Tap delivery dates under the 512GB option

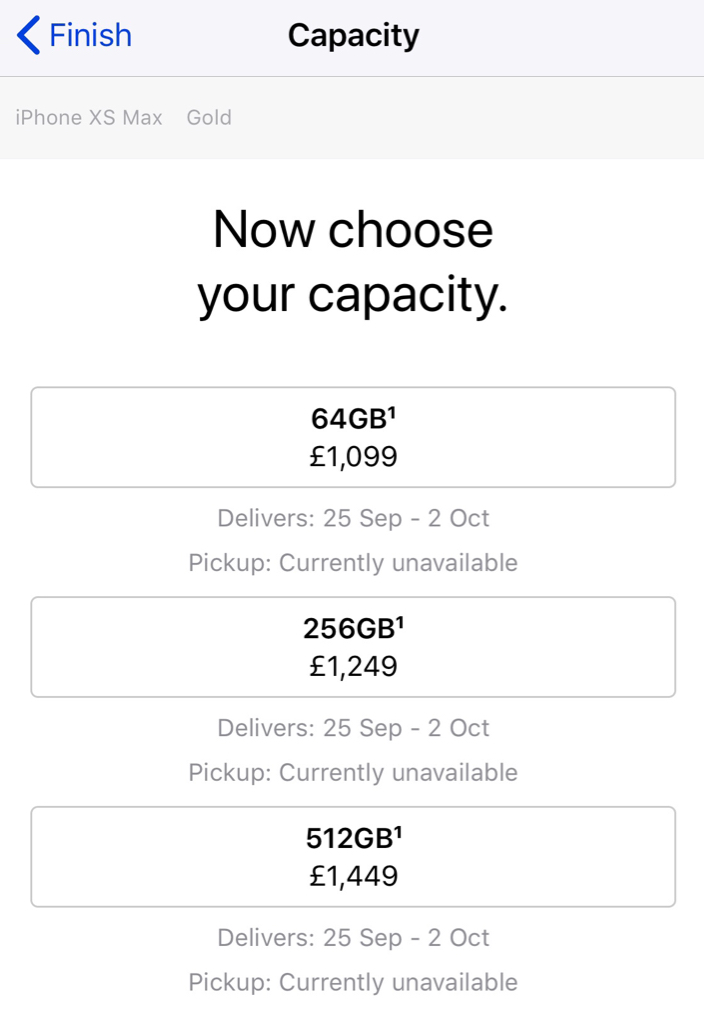(353, 938)
